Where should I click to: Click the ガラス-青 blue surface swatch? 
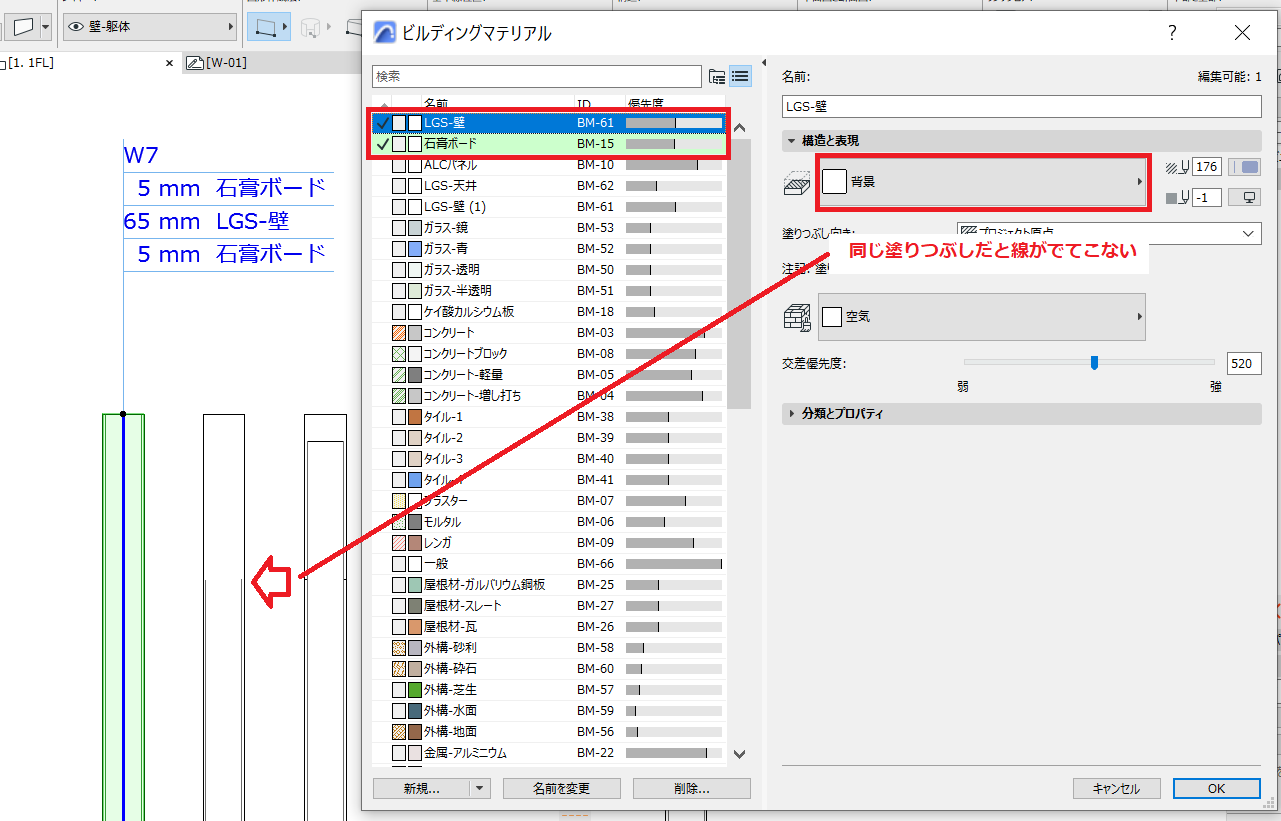click(415, 249)
